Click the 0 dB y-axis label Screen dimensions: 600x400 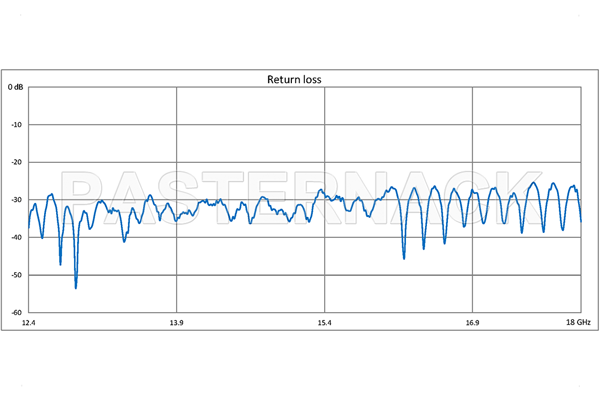(16, 88)
